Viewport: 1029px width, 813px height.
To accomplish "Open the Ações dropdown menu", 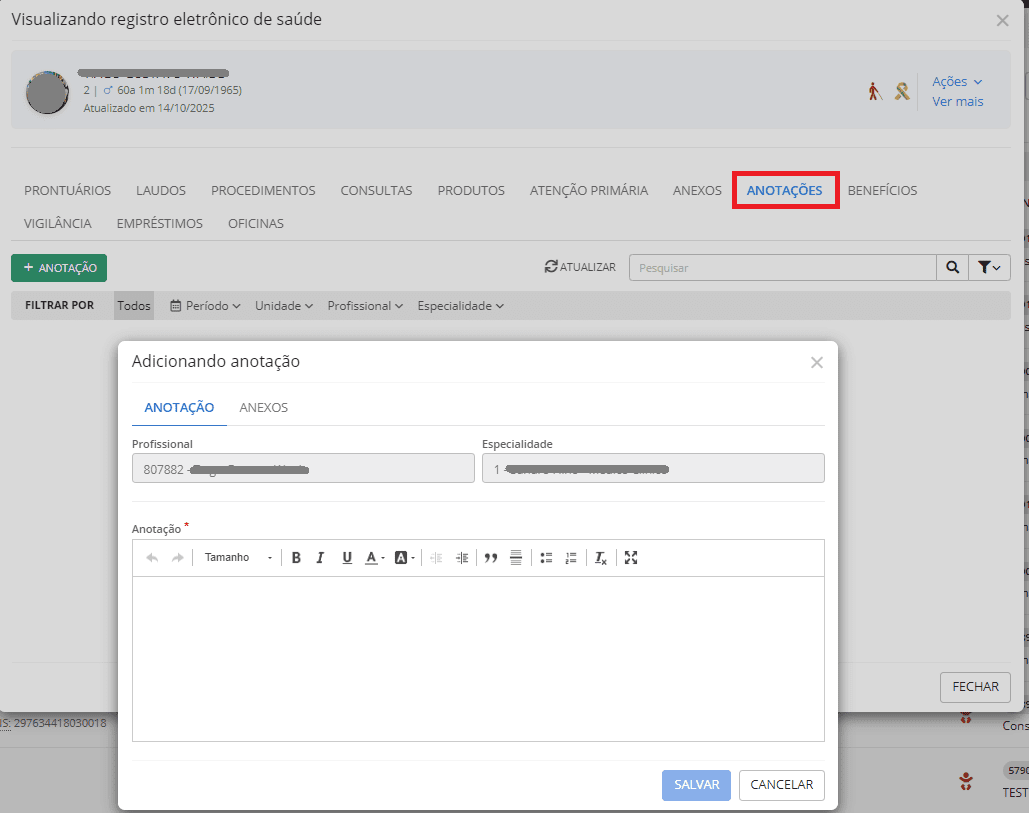I will point(957,82).
